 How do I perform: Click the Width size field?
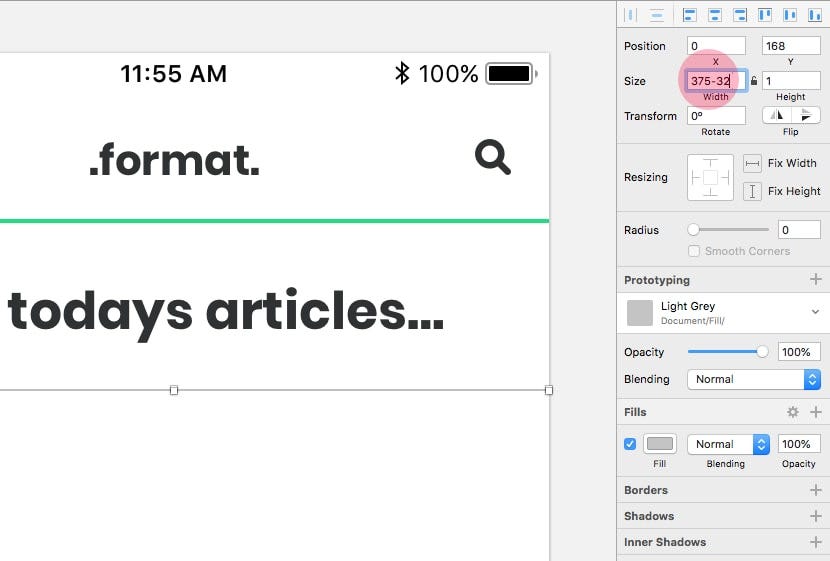716,81
